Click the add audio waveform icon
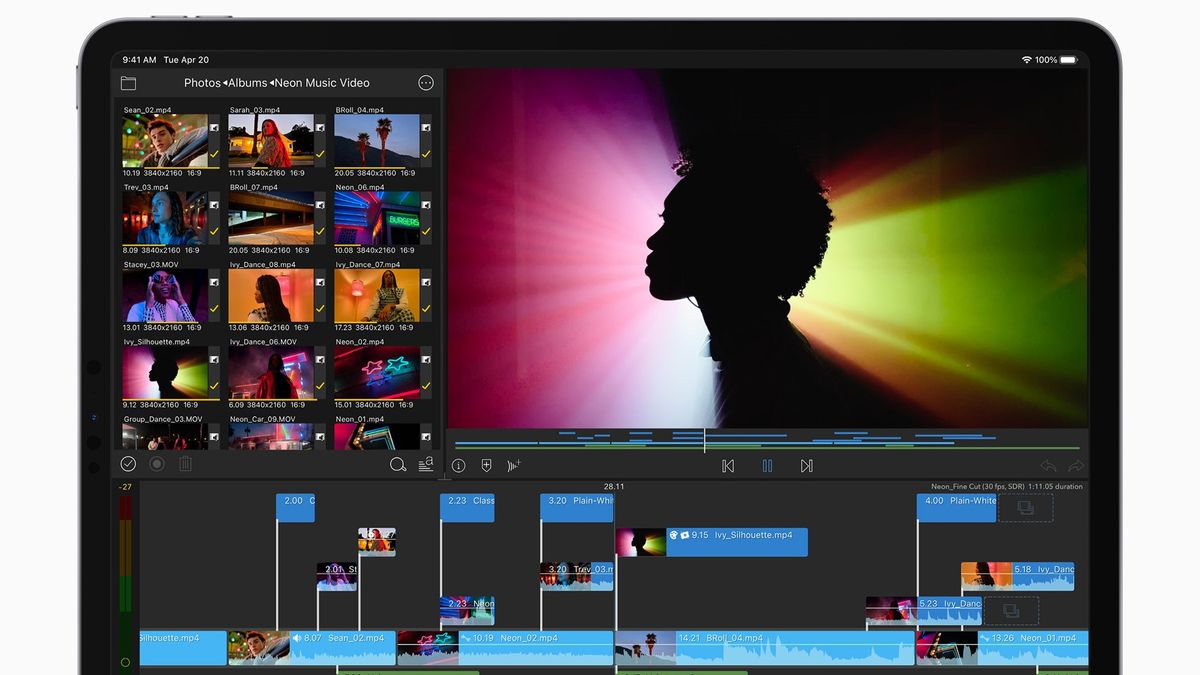The height and width of the screenshot is (675, 1200). pyautogui.click(x=514, y=466)
